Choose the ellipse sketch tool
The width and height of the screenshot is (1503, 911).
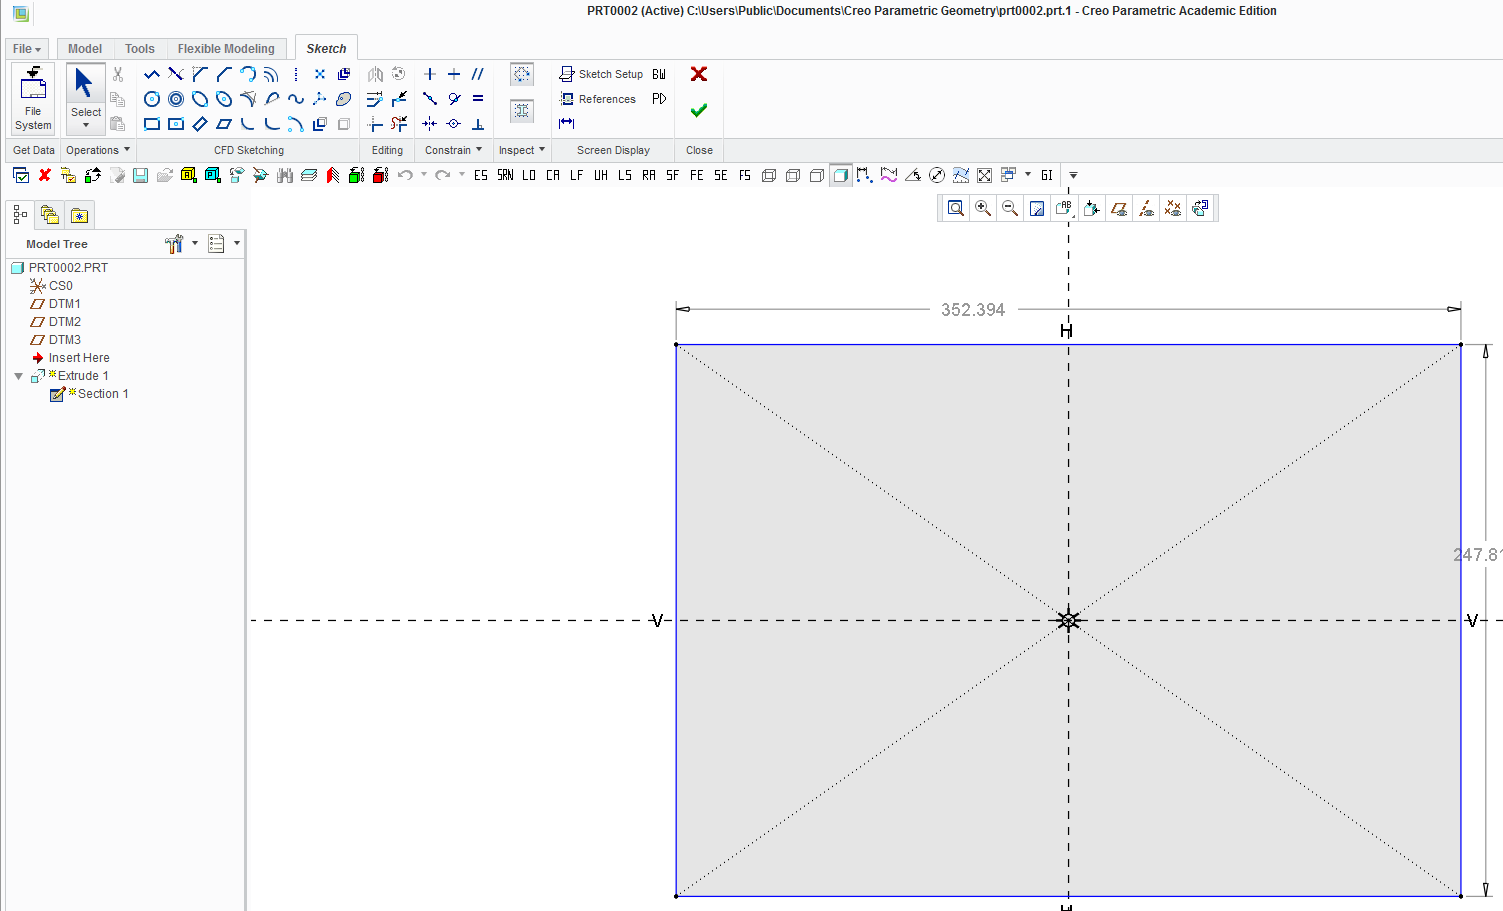pos(200,99)
